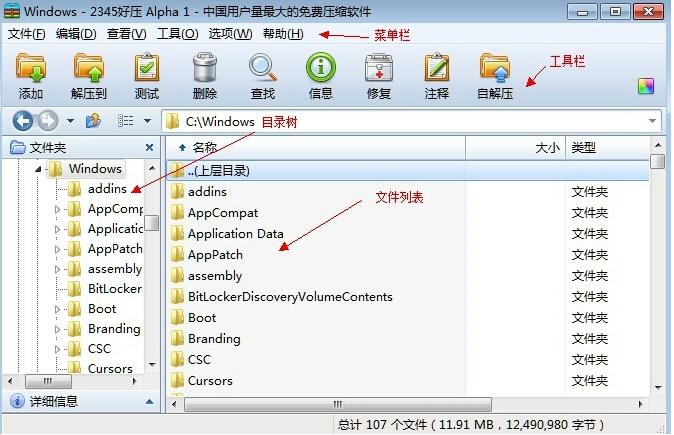Click the 解压到 (Extract to) toolbar icon

click(89, 68)
